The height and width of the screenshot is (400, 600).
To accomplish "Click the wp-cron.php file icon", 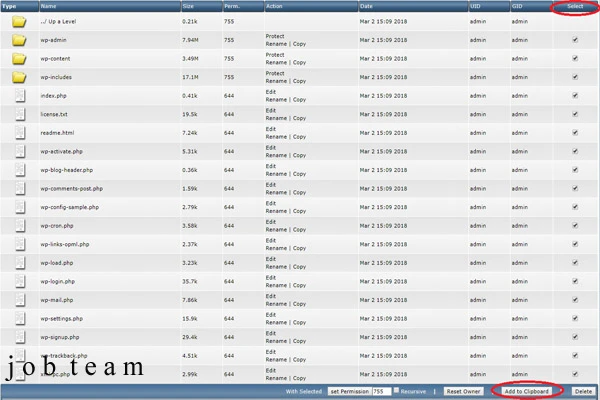I will point(19,226).
